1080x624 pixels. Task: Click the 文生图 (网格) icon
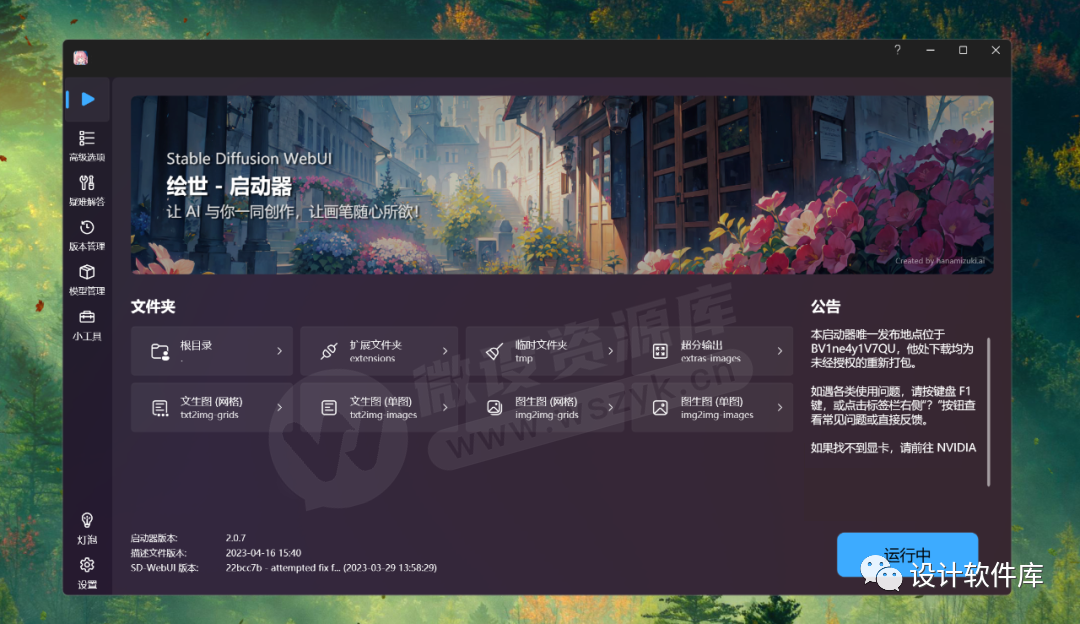tap(160, 408)
